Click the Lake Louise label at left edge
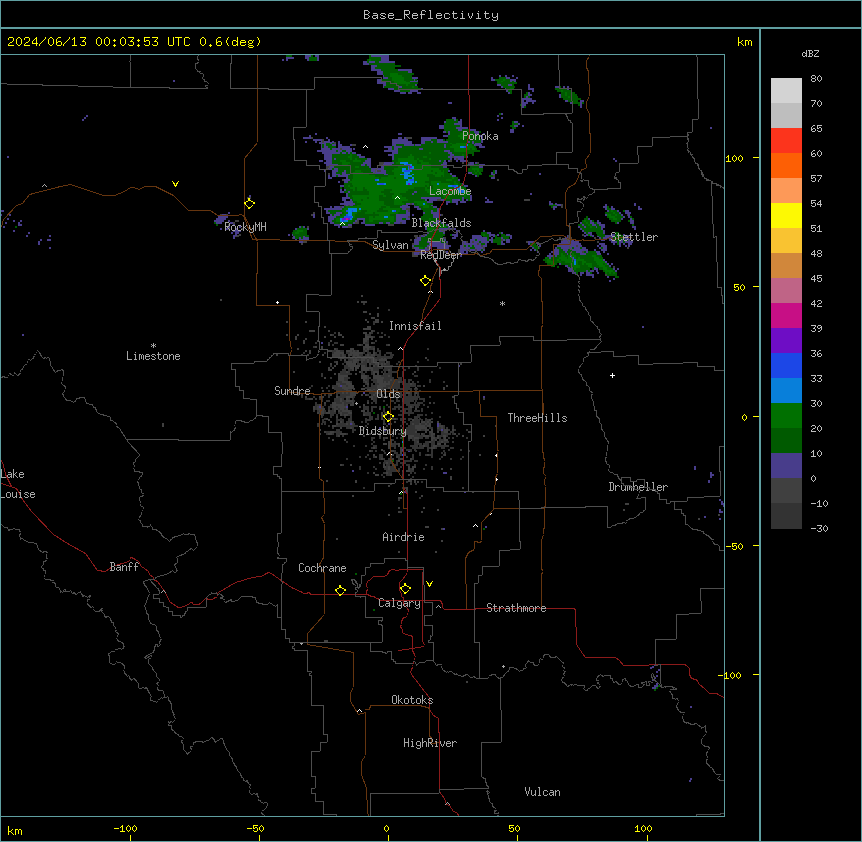Image resolution: width=862 pixels, height=842 pixels. (x=18, y=484)
